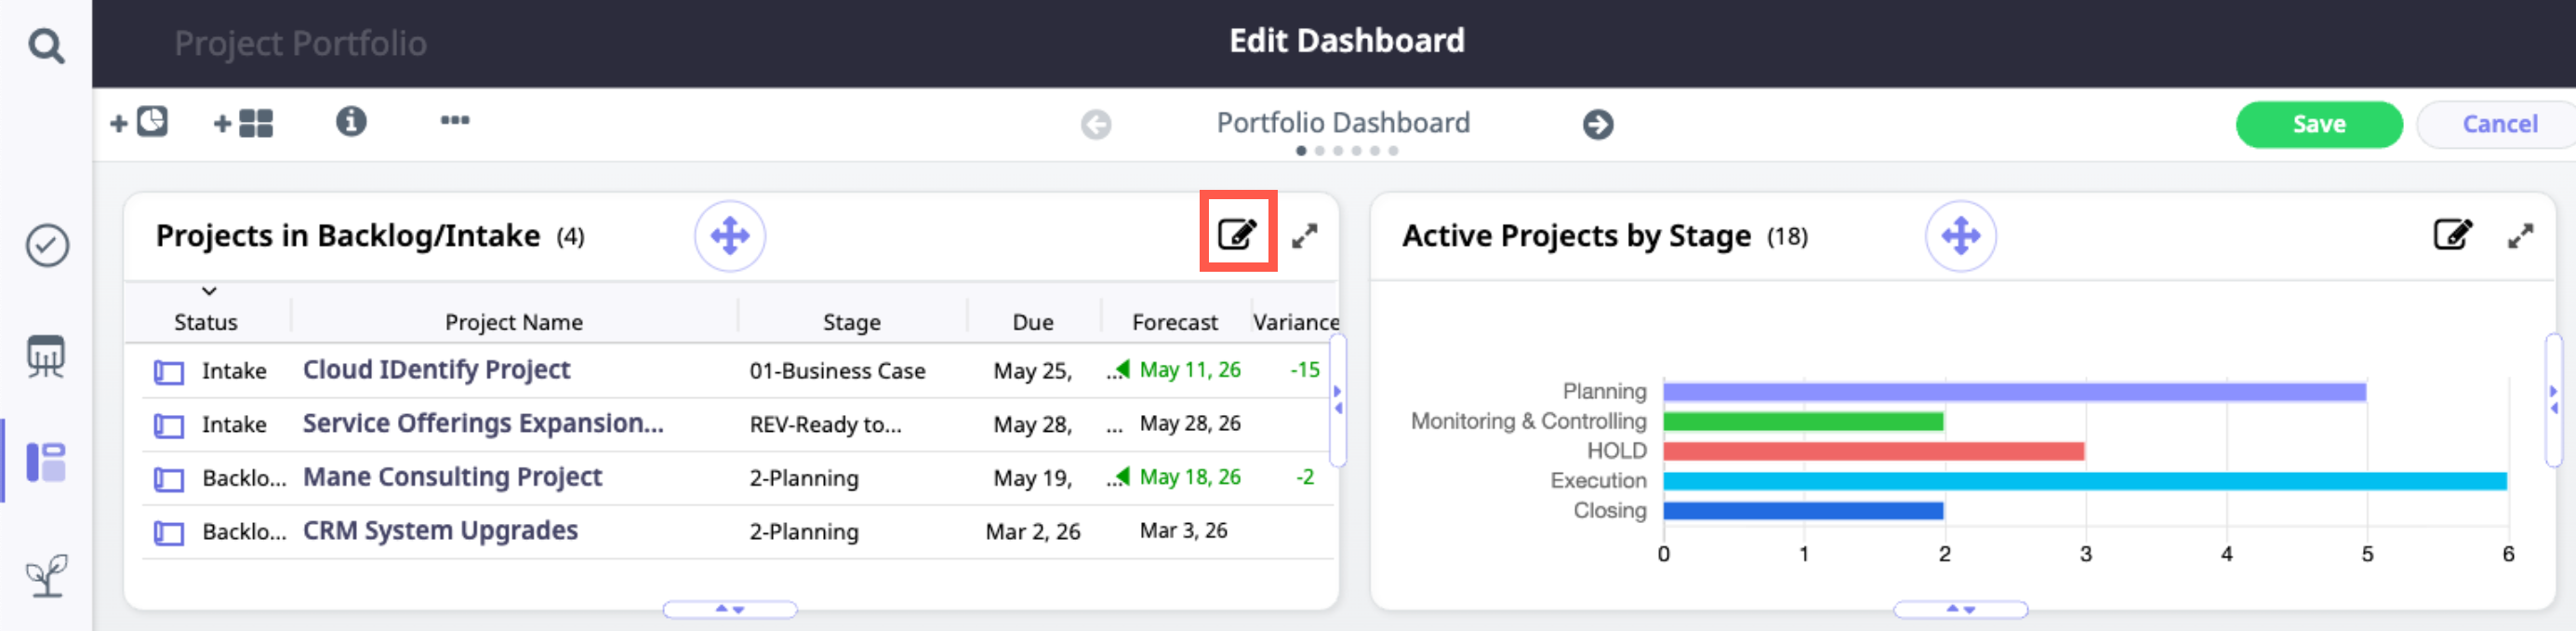Click the width resize handle beside Active Projects widget
Screen dimensions: 2576x631
click(2553, 400)
